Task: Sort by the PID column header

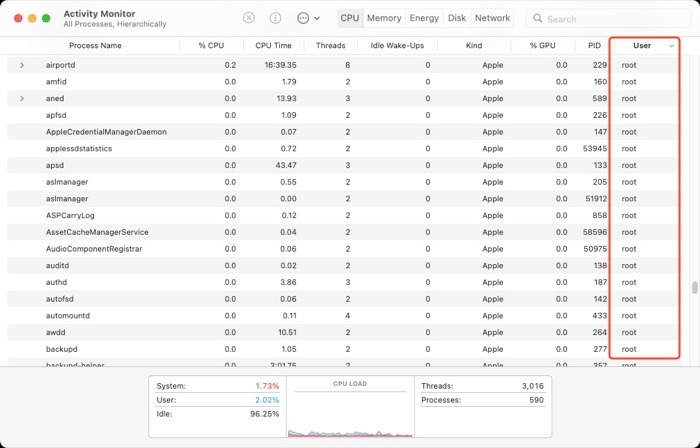Action: (x=595, y=45)
